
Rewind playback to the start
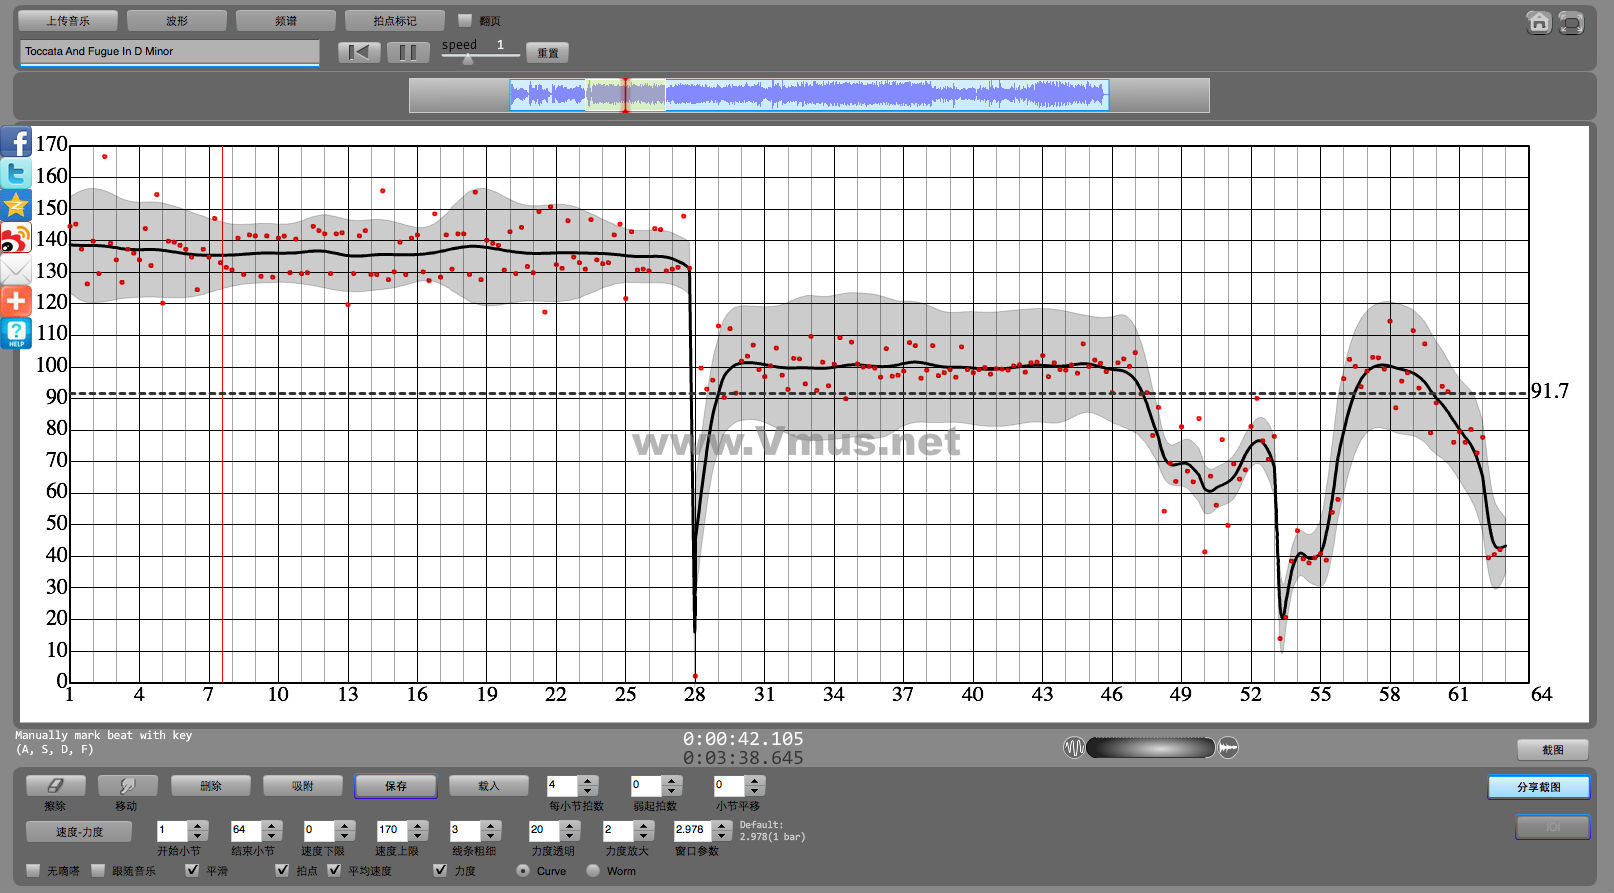(x=359, y=52)
